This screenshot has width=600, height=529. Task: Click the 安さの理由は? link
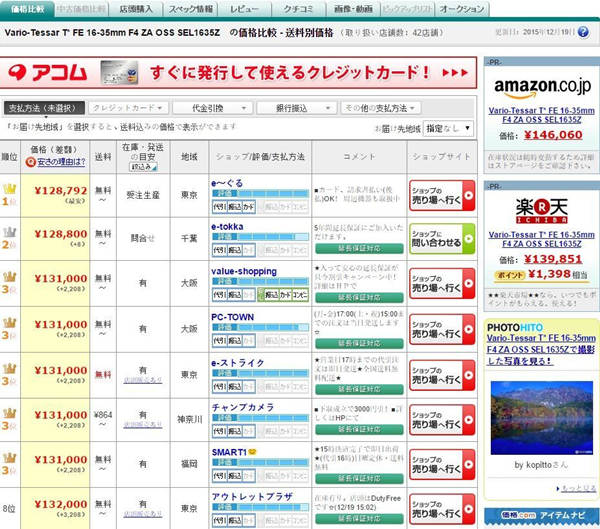(x=61, y=162)
